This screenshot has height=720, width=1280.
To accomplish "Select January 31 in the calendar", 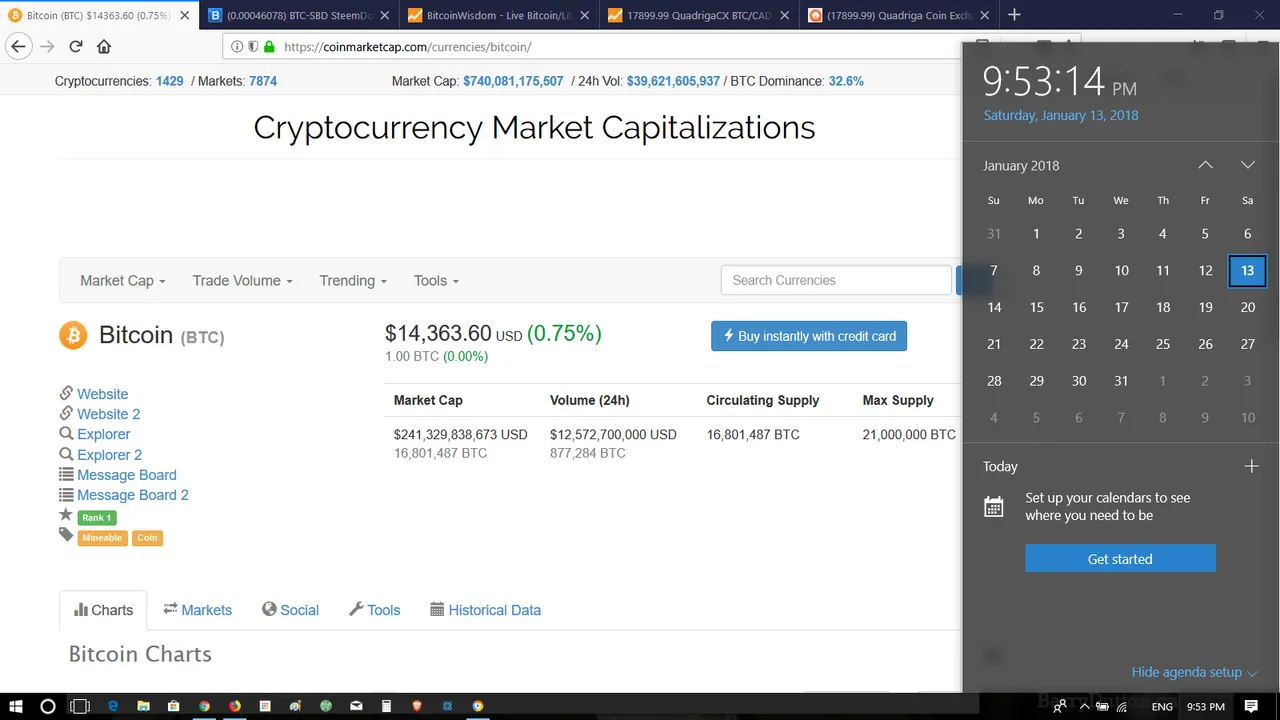I will coord(1121,381).
